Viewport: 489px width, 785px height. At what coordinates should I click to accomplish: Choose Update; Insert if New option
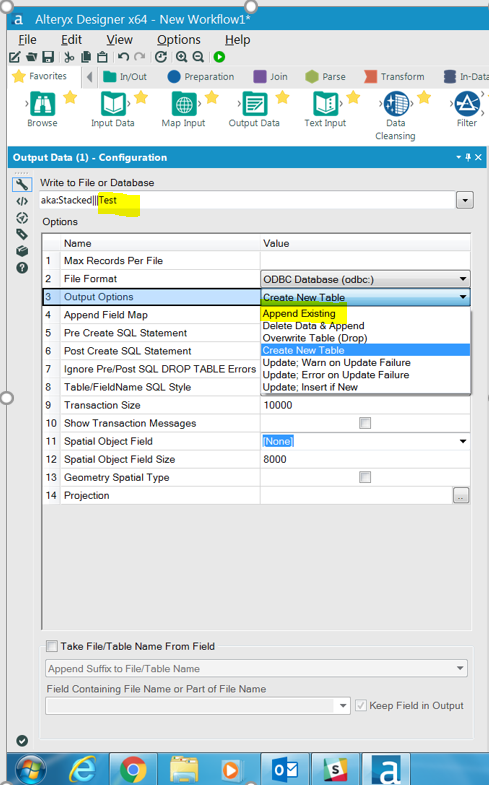(310, 387)
